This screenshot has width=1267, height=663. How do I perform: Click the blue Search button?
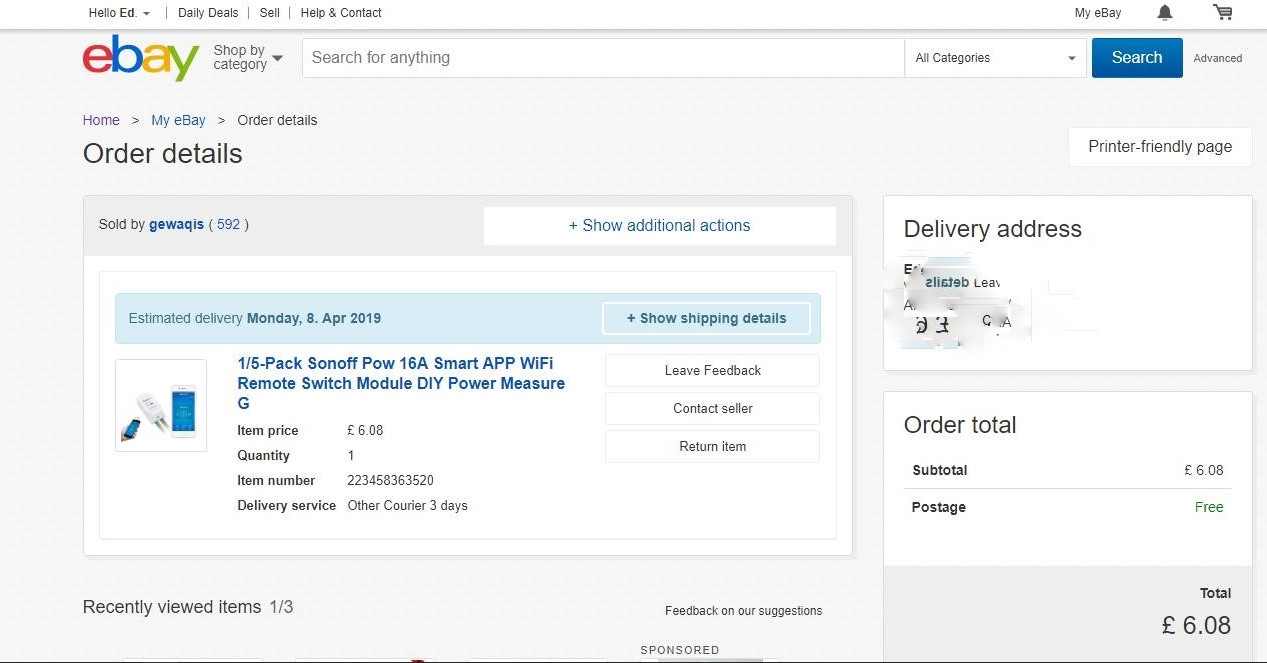pos(1137,58)
